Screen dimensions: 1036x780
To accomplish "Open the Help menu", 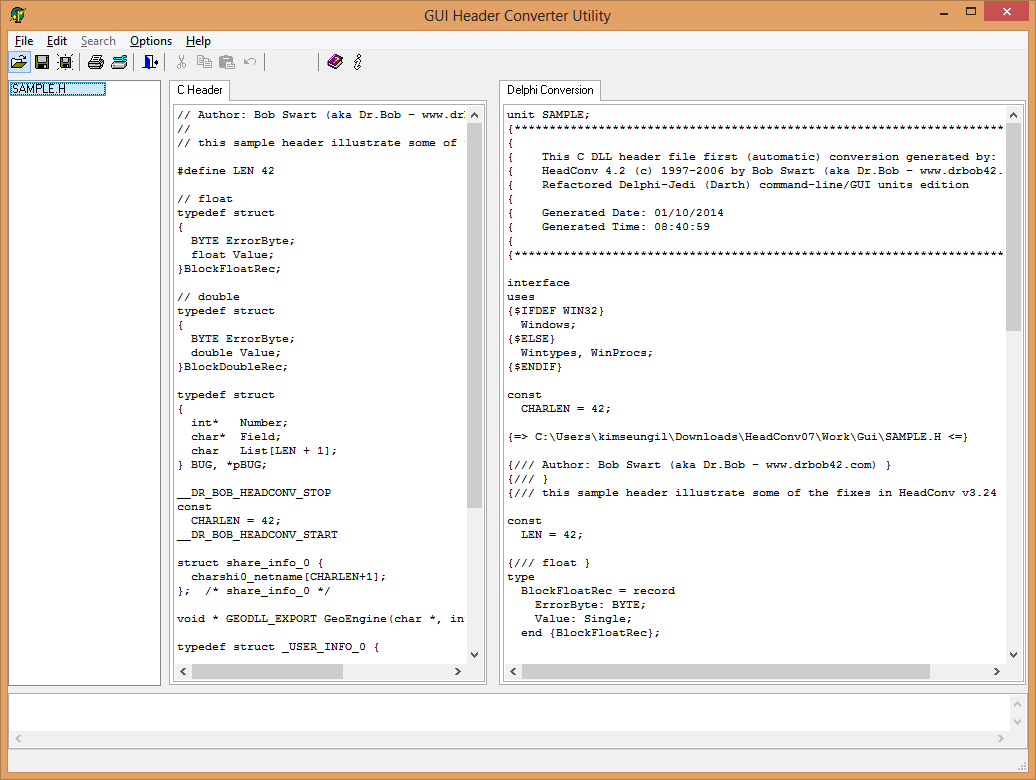I will coord(198,41).
